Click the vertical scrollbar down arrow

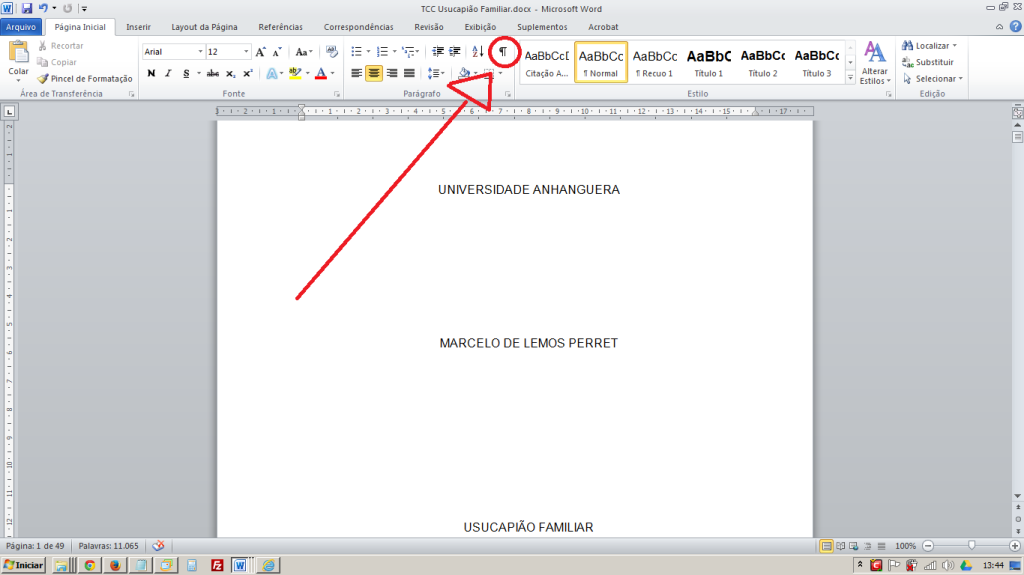(1017, 496)
